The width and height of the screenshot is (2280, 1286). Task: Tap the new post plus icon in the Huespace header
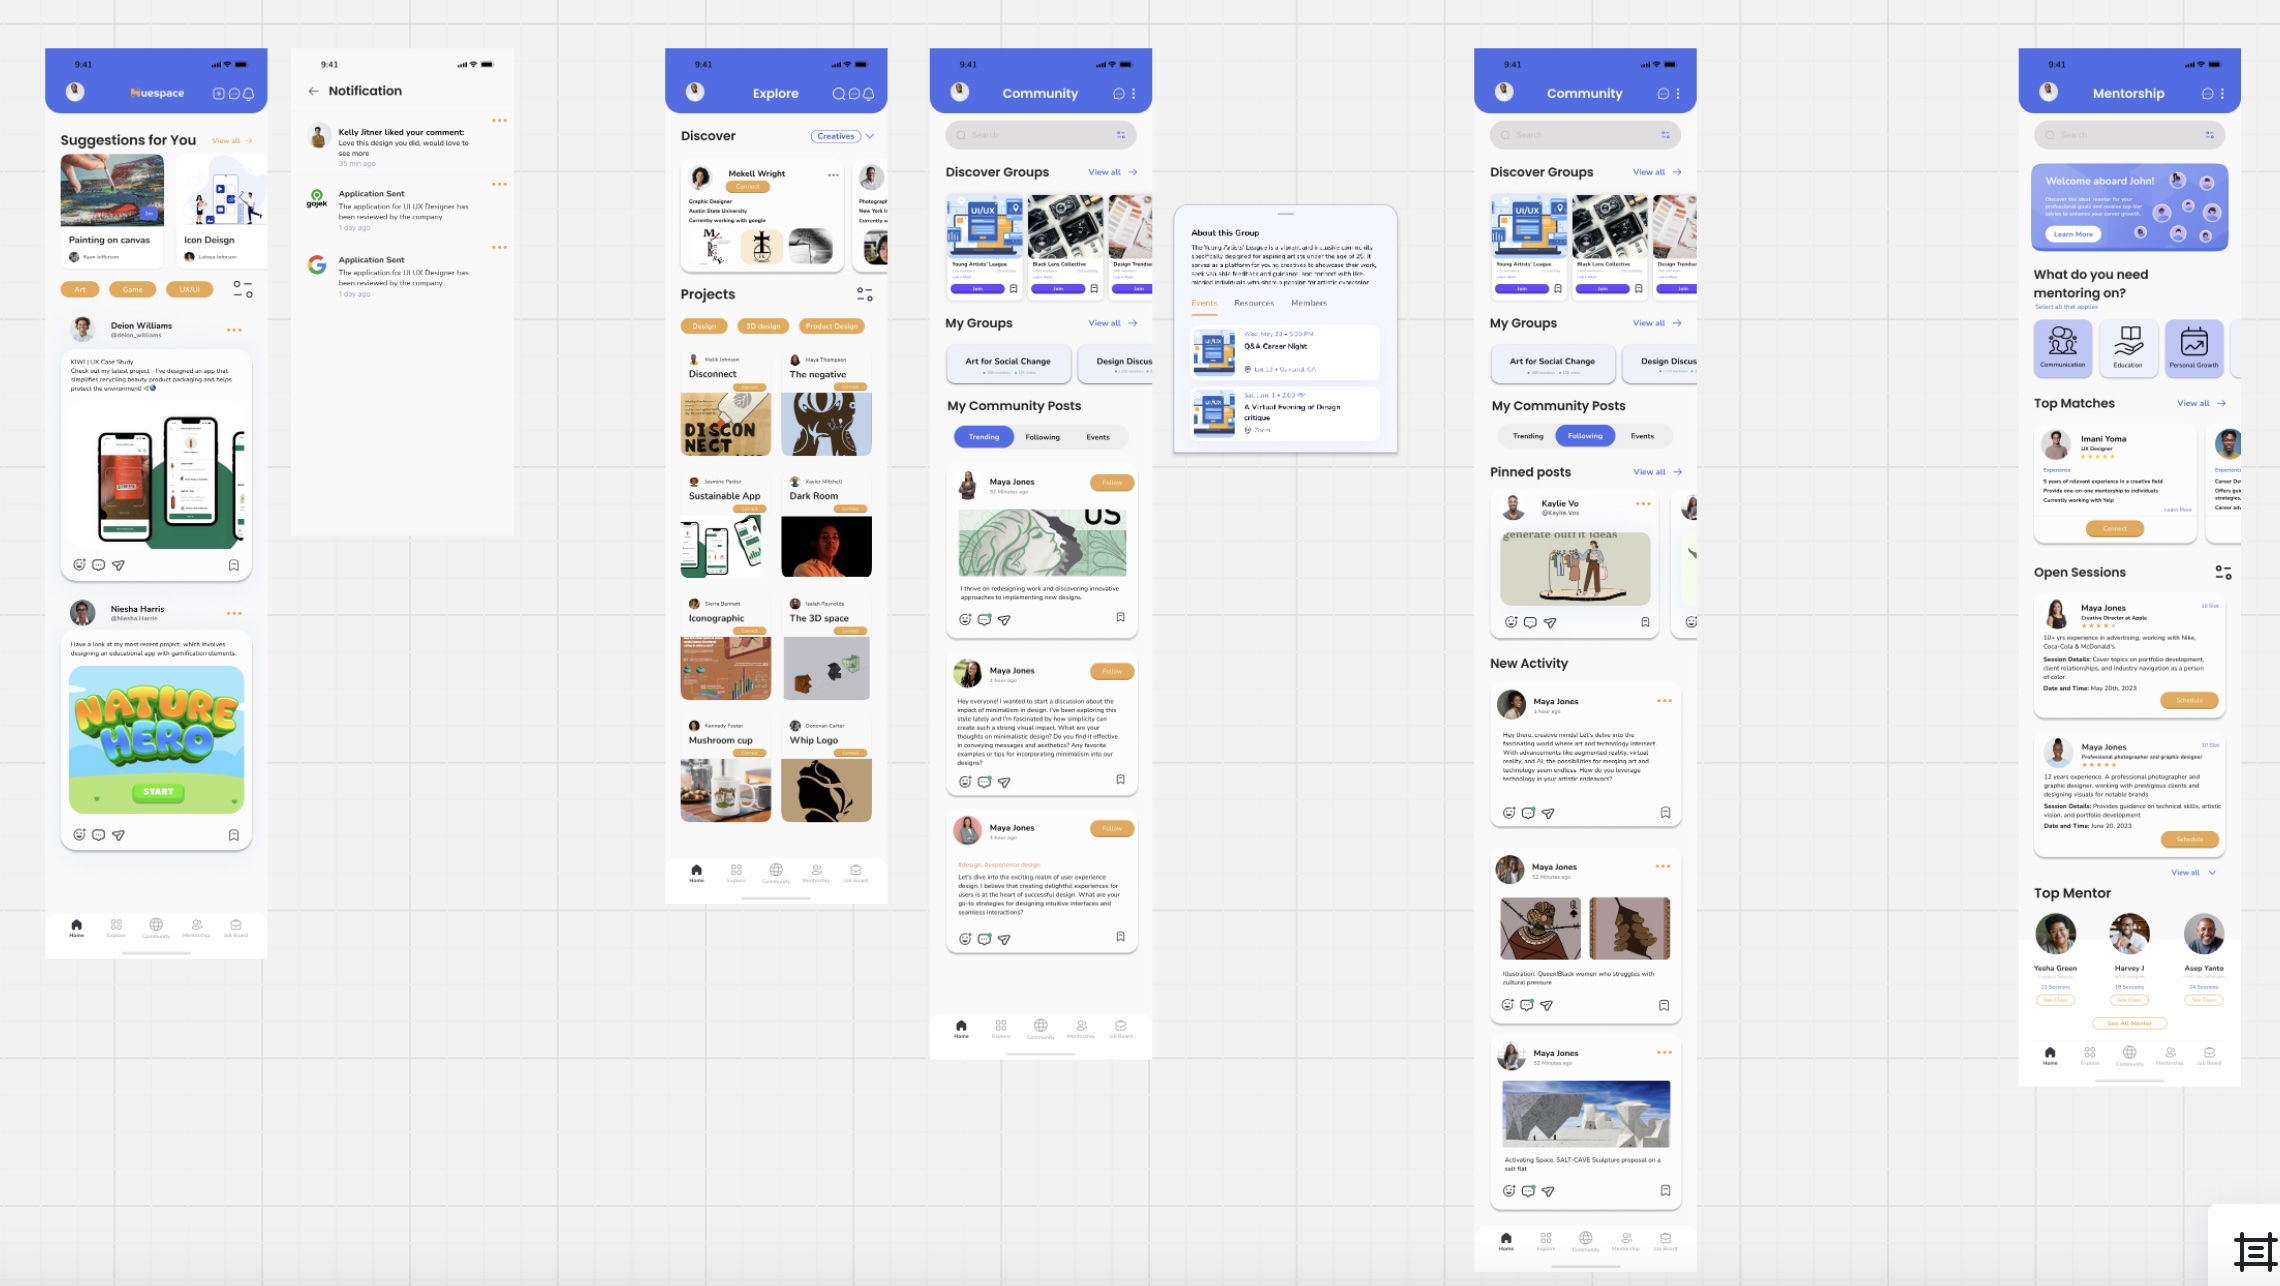[219, 93]
